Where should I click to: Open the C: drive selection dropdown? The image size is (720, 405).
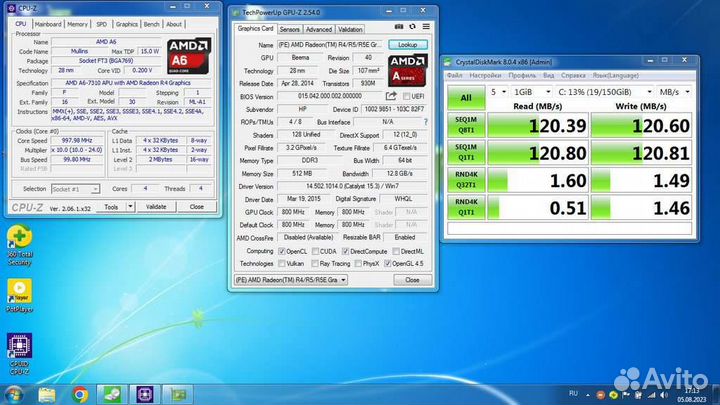[x=605, y=92]
